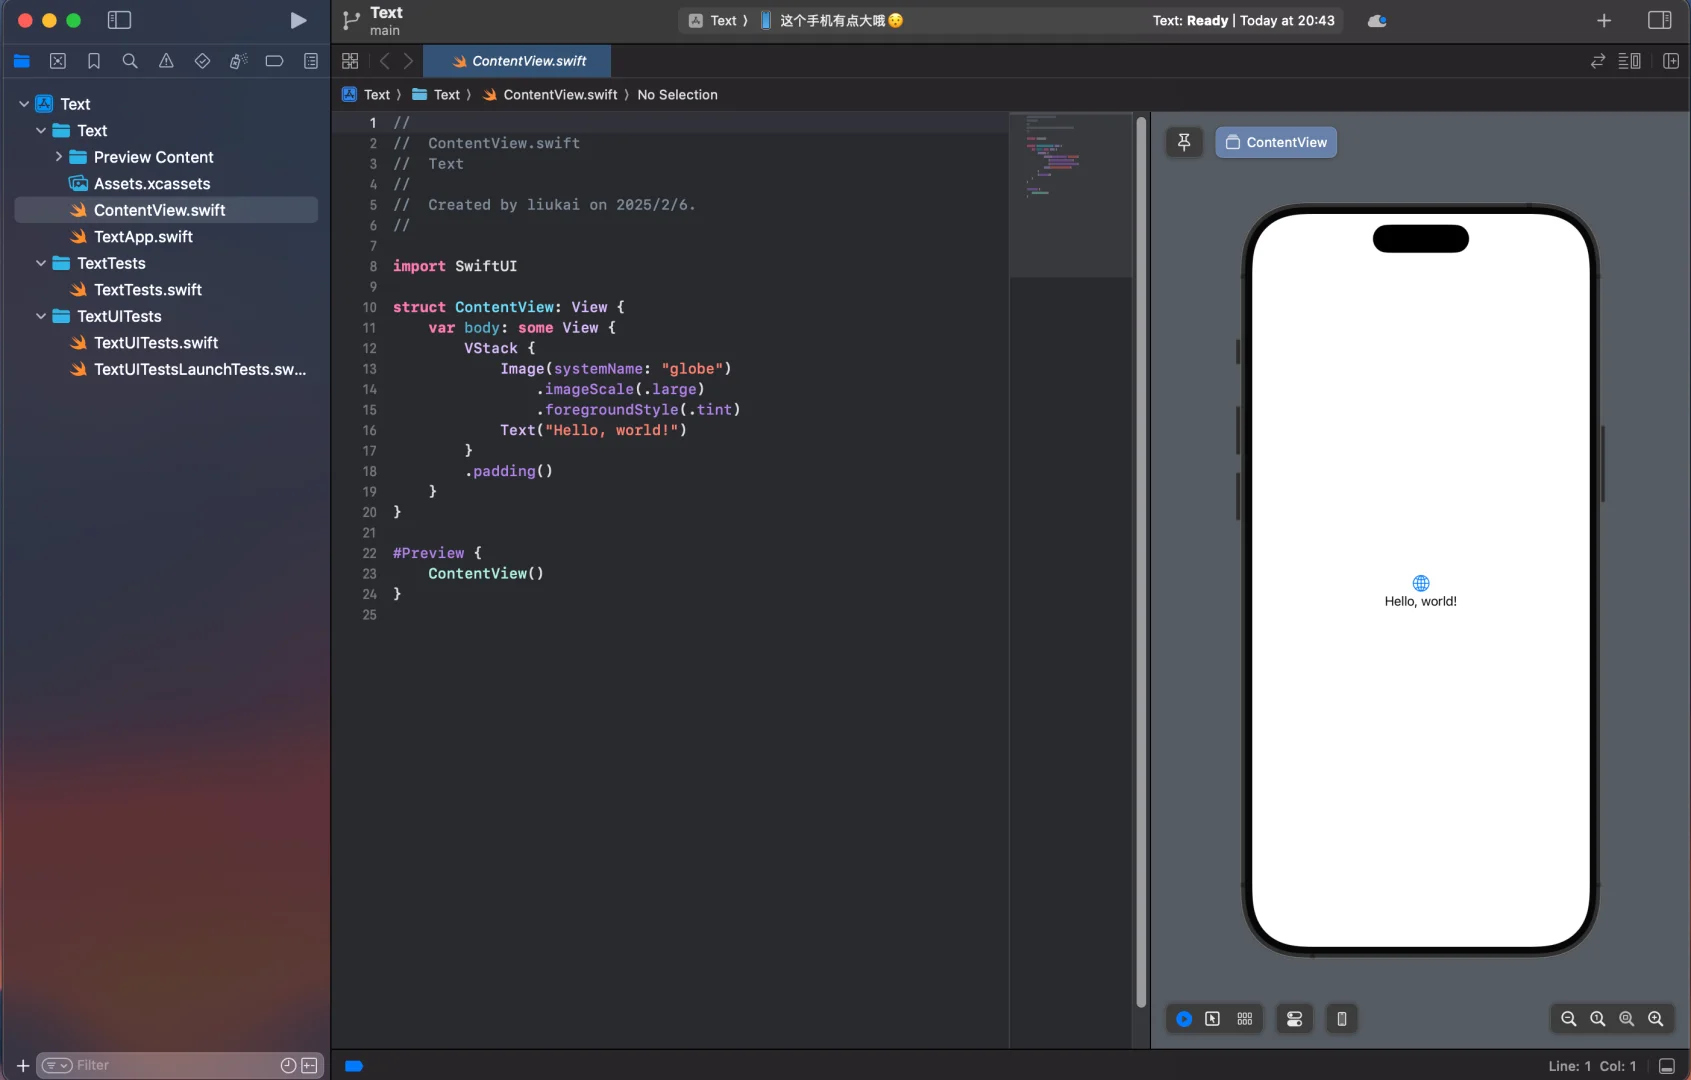Open the Find navigator magnifier icon
Viewport: 1691px width, 1080px height.
130,61
